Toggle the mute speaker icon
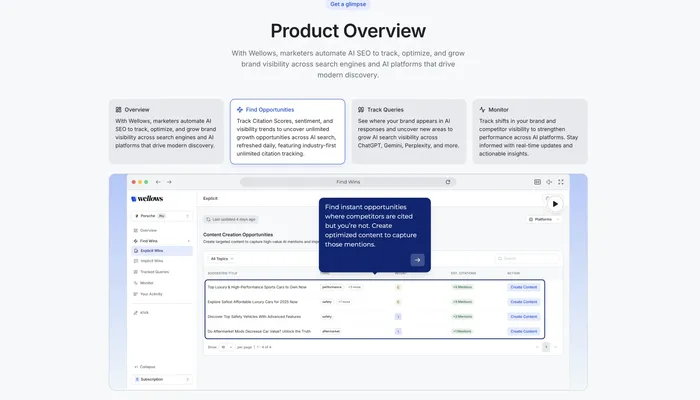Image resolution: width=700 pixels, height=400 pixels. tap(550, 182)
